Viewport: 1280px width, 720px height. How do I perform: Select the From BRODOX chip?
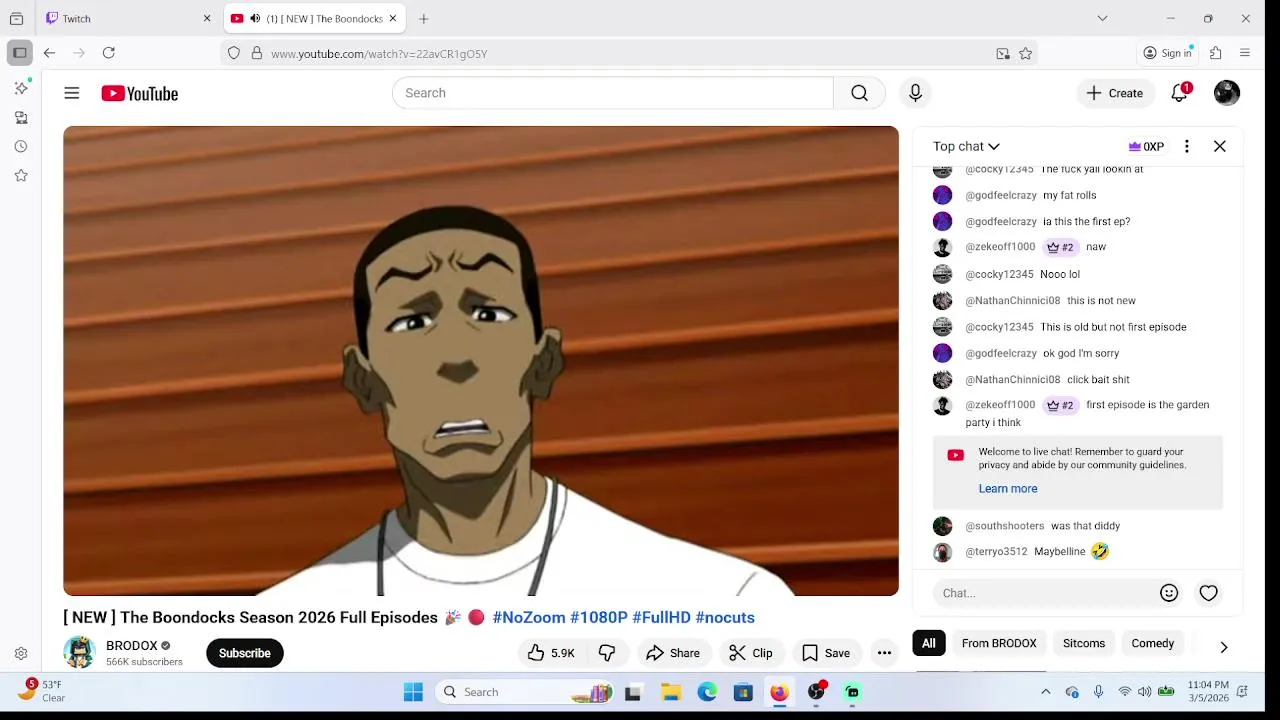pos(999,643)
